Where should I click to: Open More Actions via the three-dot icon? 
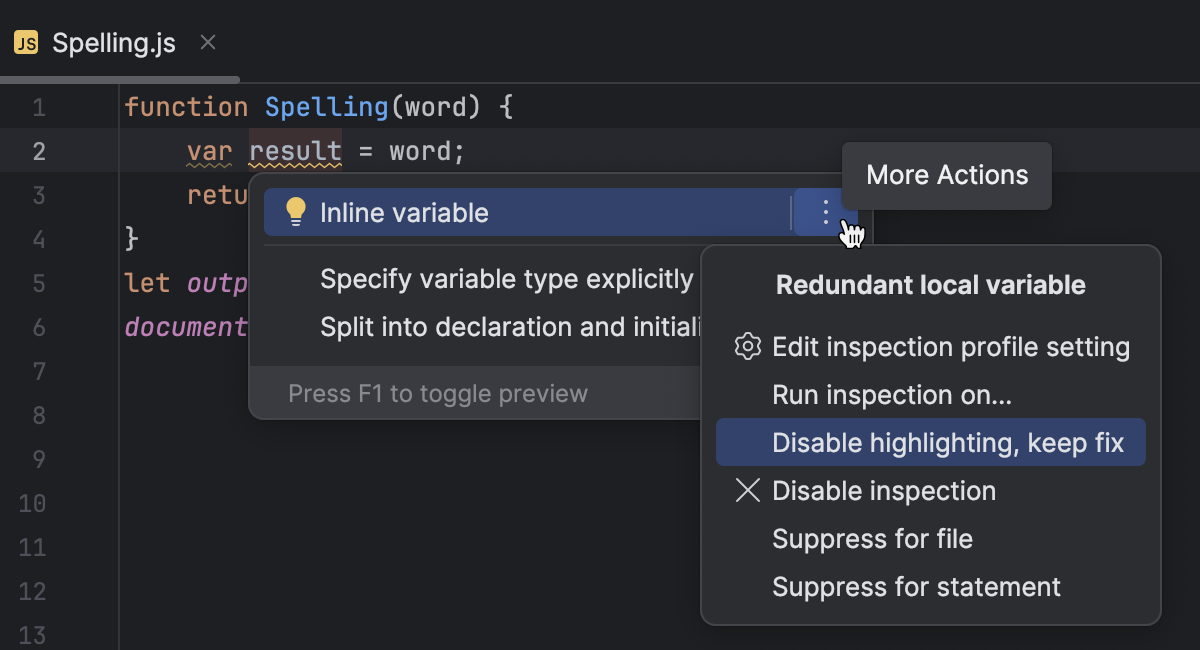tap(823, 212)
